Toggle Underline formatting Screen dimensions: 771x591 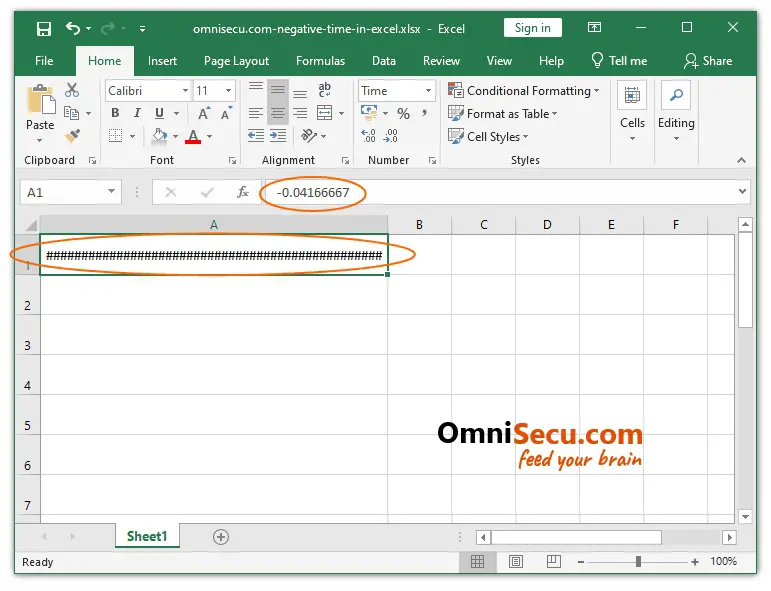click(x=159, y=113)
